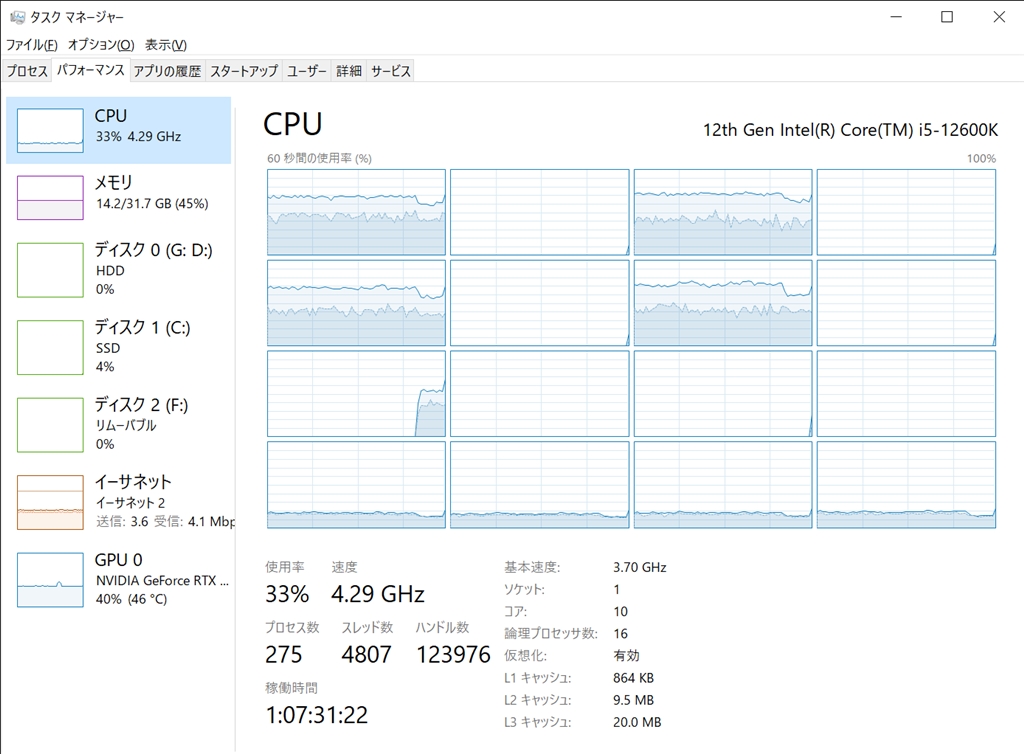Switch to the 詳細 tab
The width and height of the screenshot is (1024, 754).
(349, 71)
